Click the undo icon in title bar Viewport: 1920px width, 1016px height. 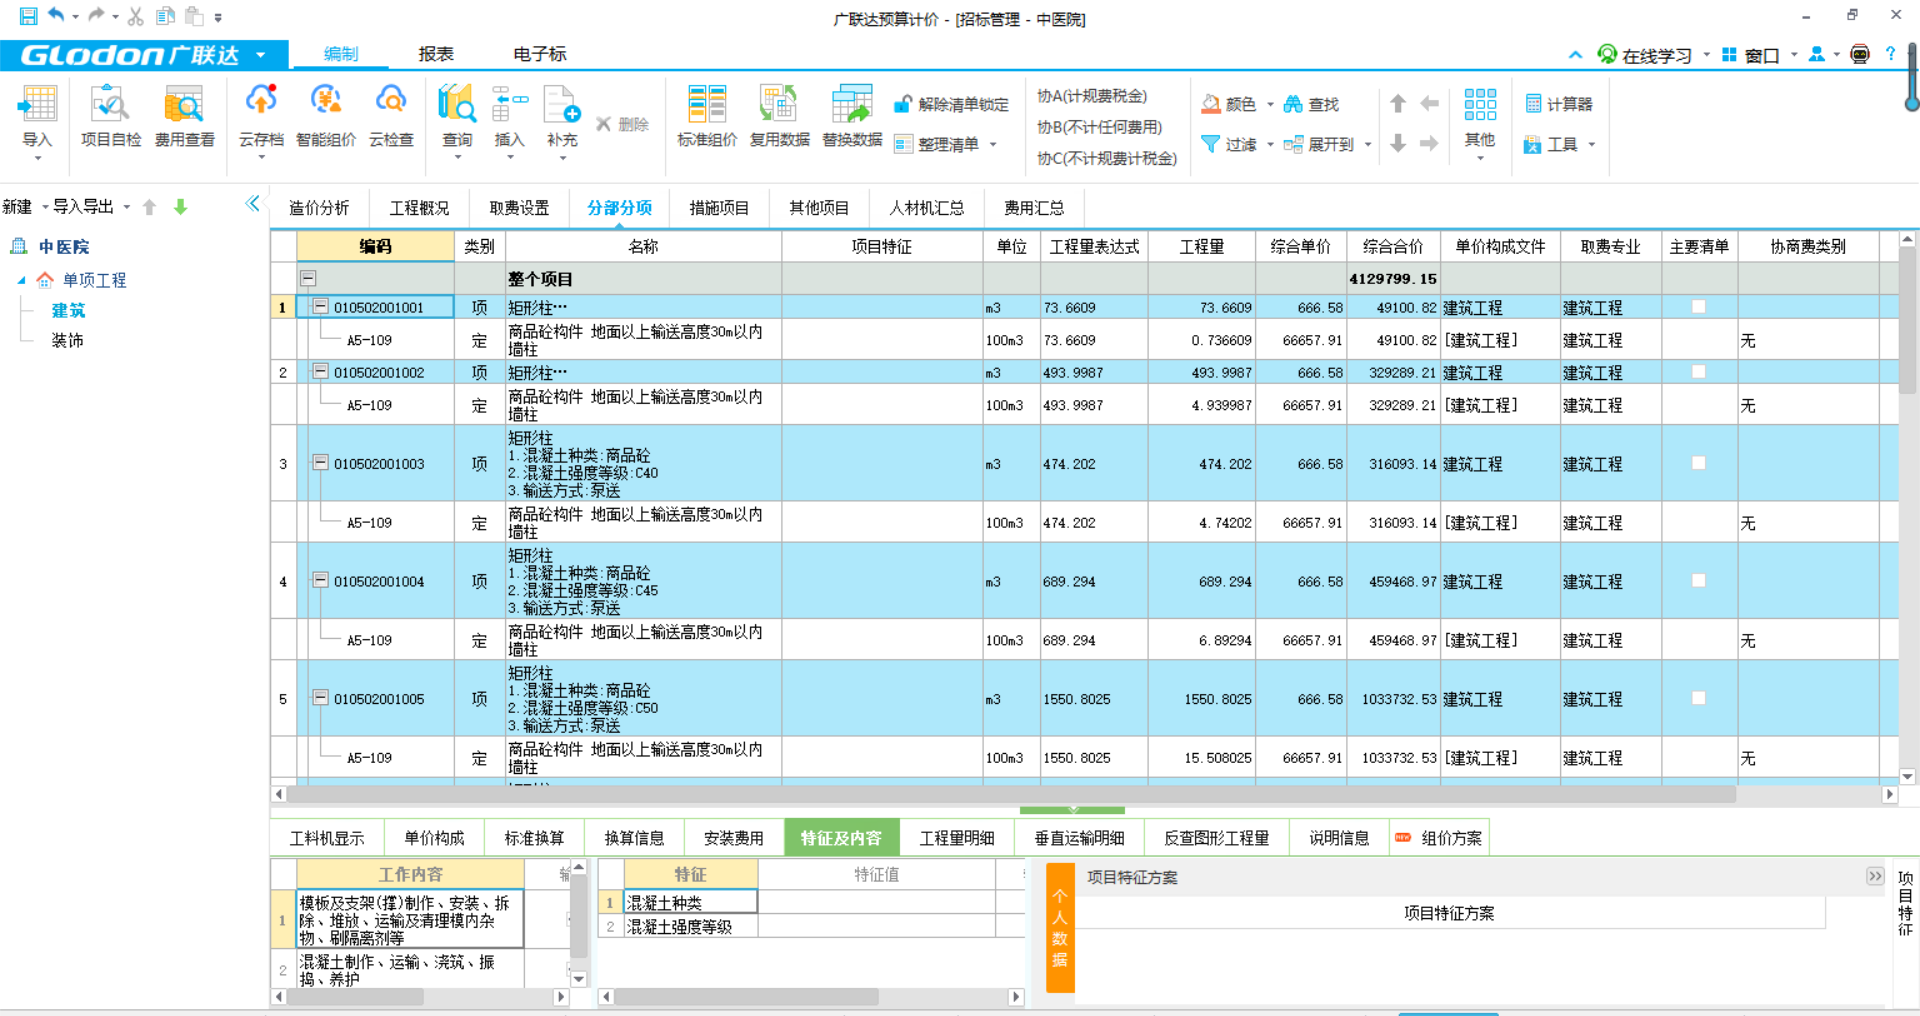click(x=56, y=16)
